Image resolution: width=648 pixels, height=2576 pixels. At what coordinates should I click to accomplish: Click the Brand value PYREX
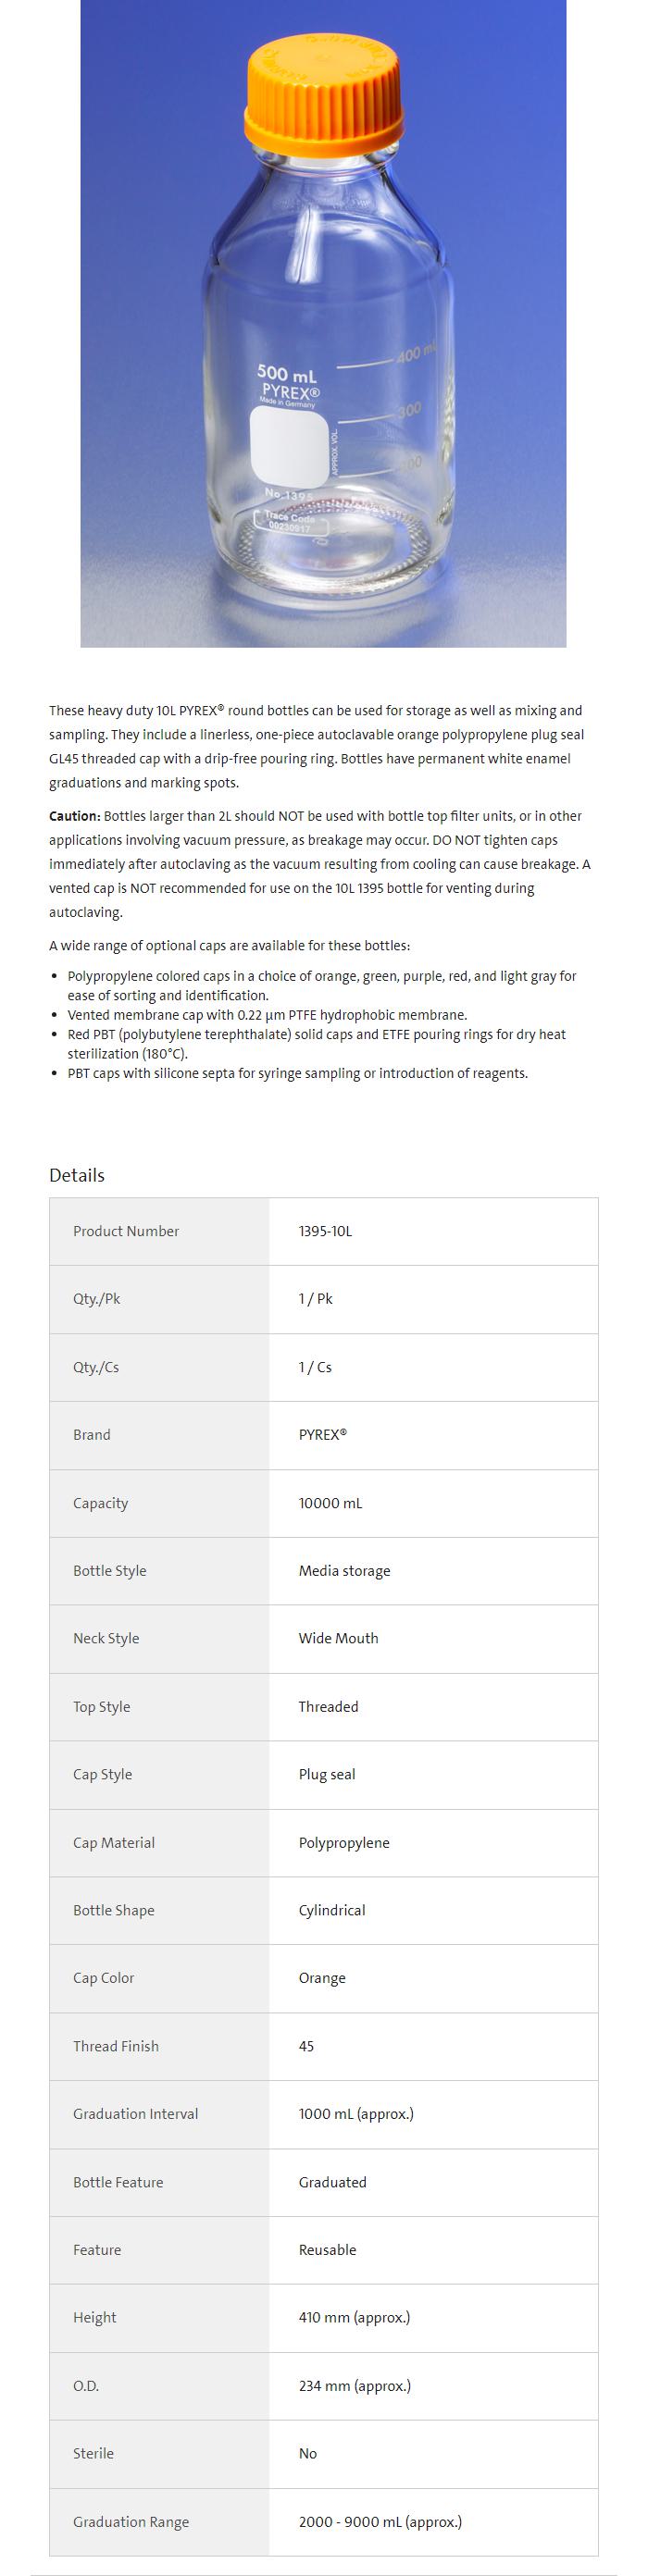pos(322,1434)
